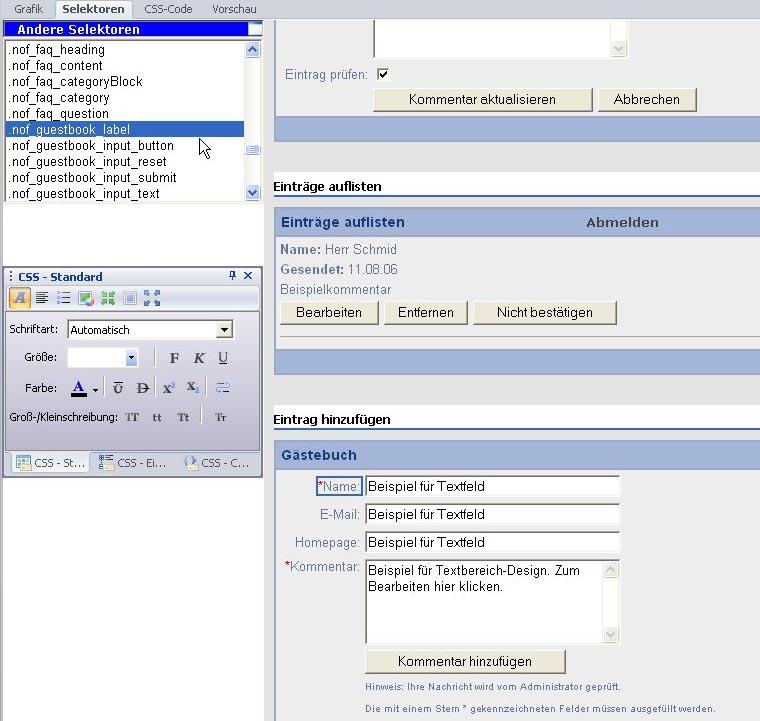Select the superscript x² icon
Screen dimensions: 760x721
tap(168, 388)
